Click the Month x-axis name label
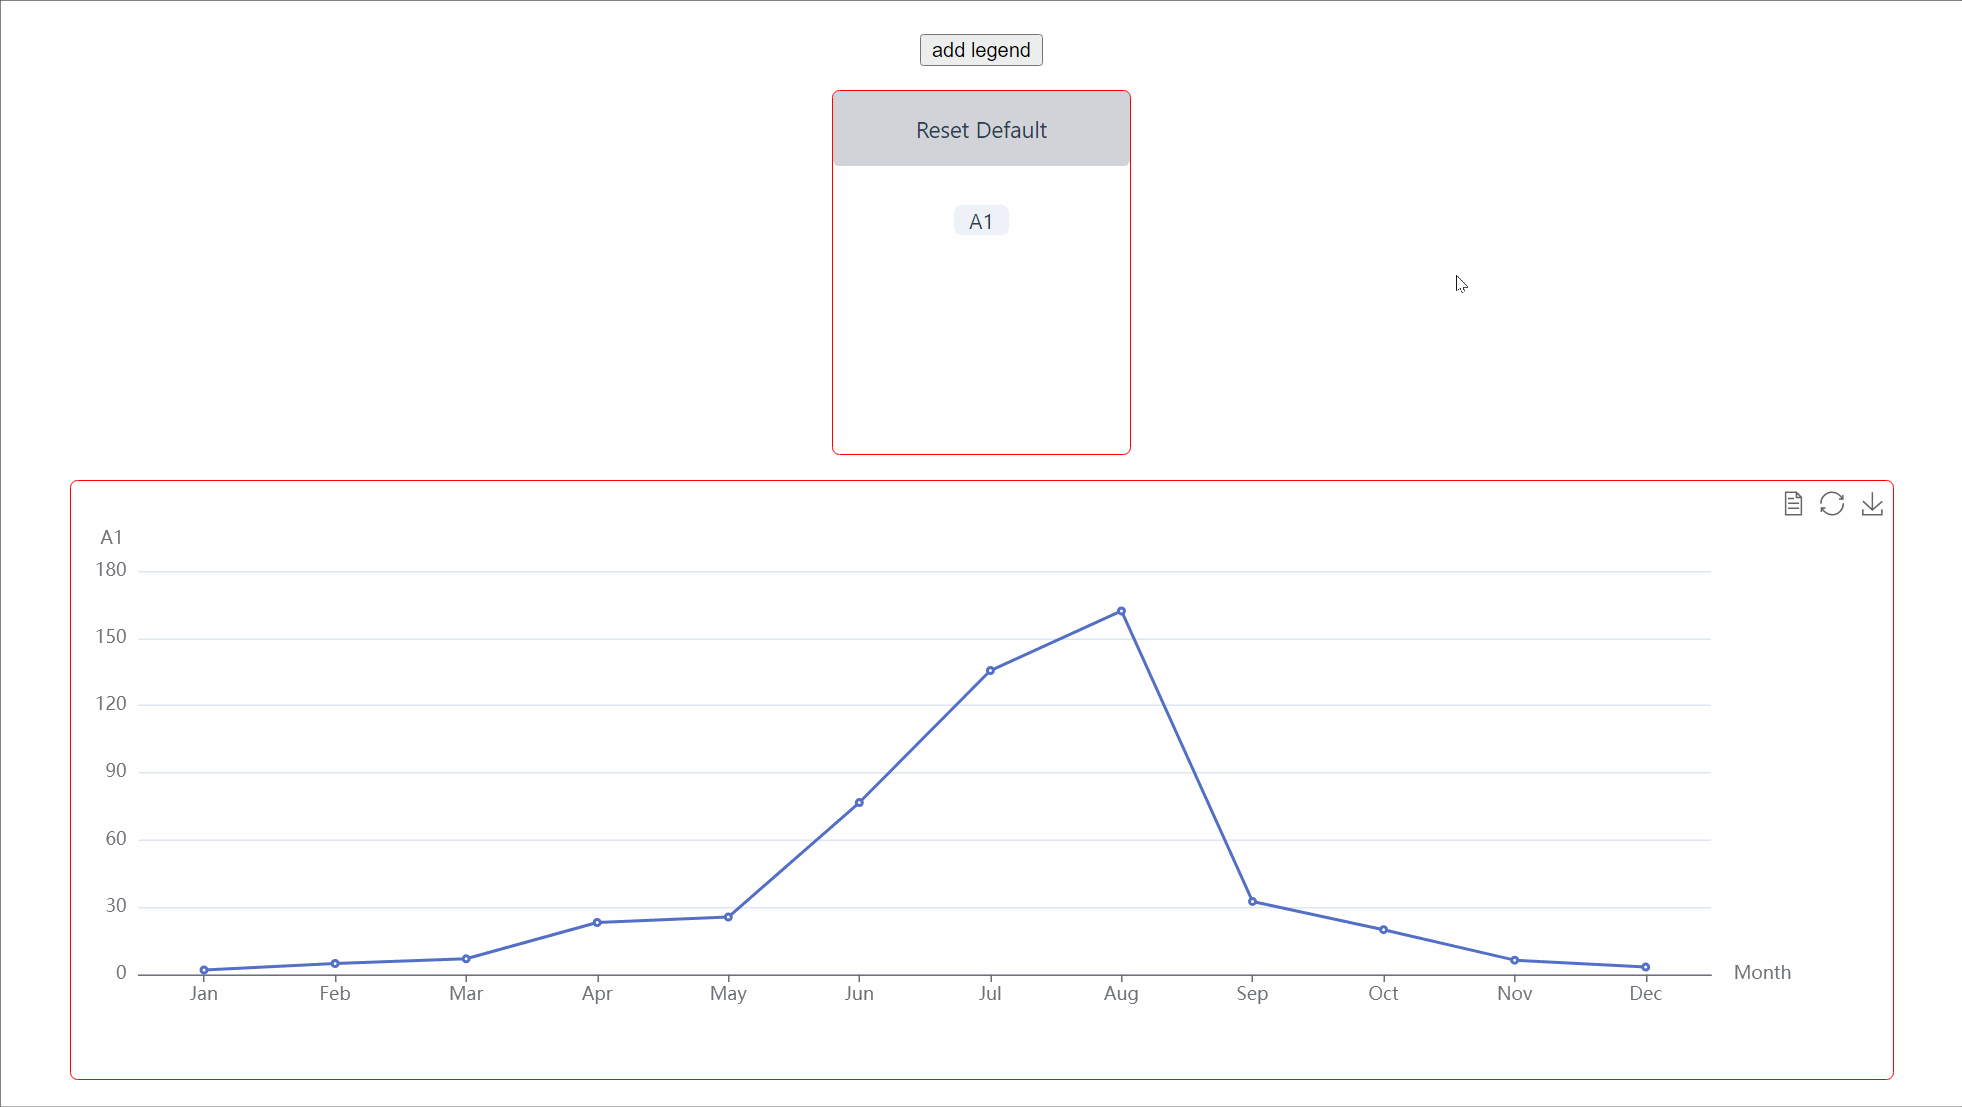The image size is (1962, 1107). point(1761,973)
